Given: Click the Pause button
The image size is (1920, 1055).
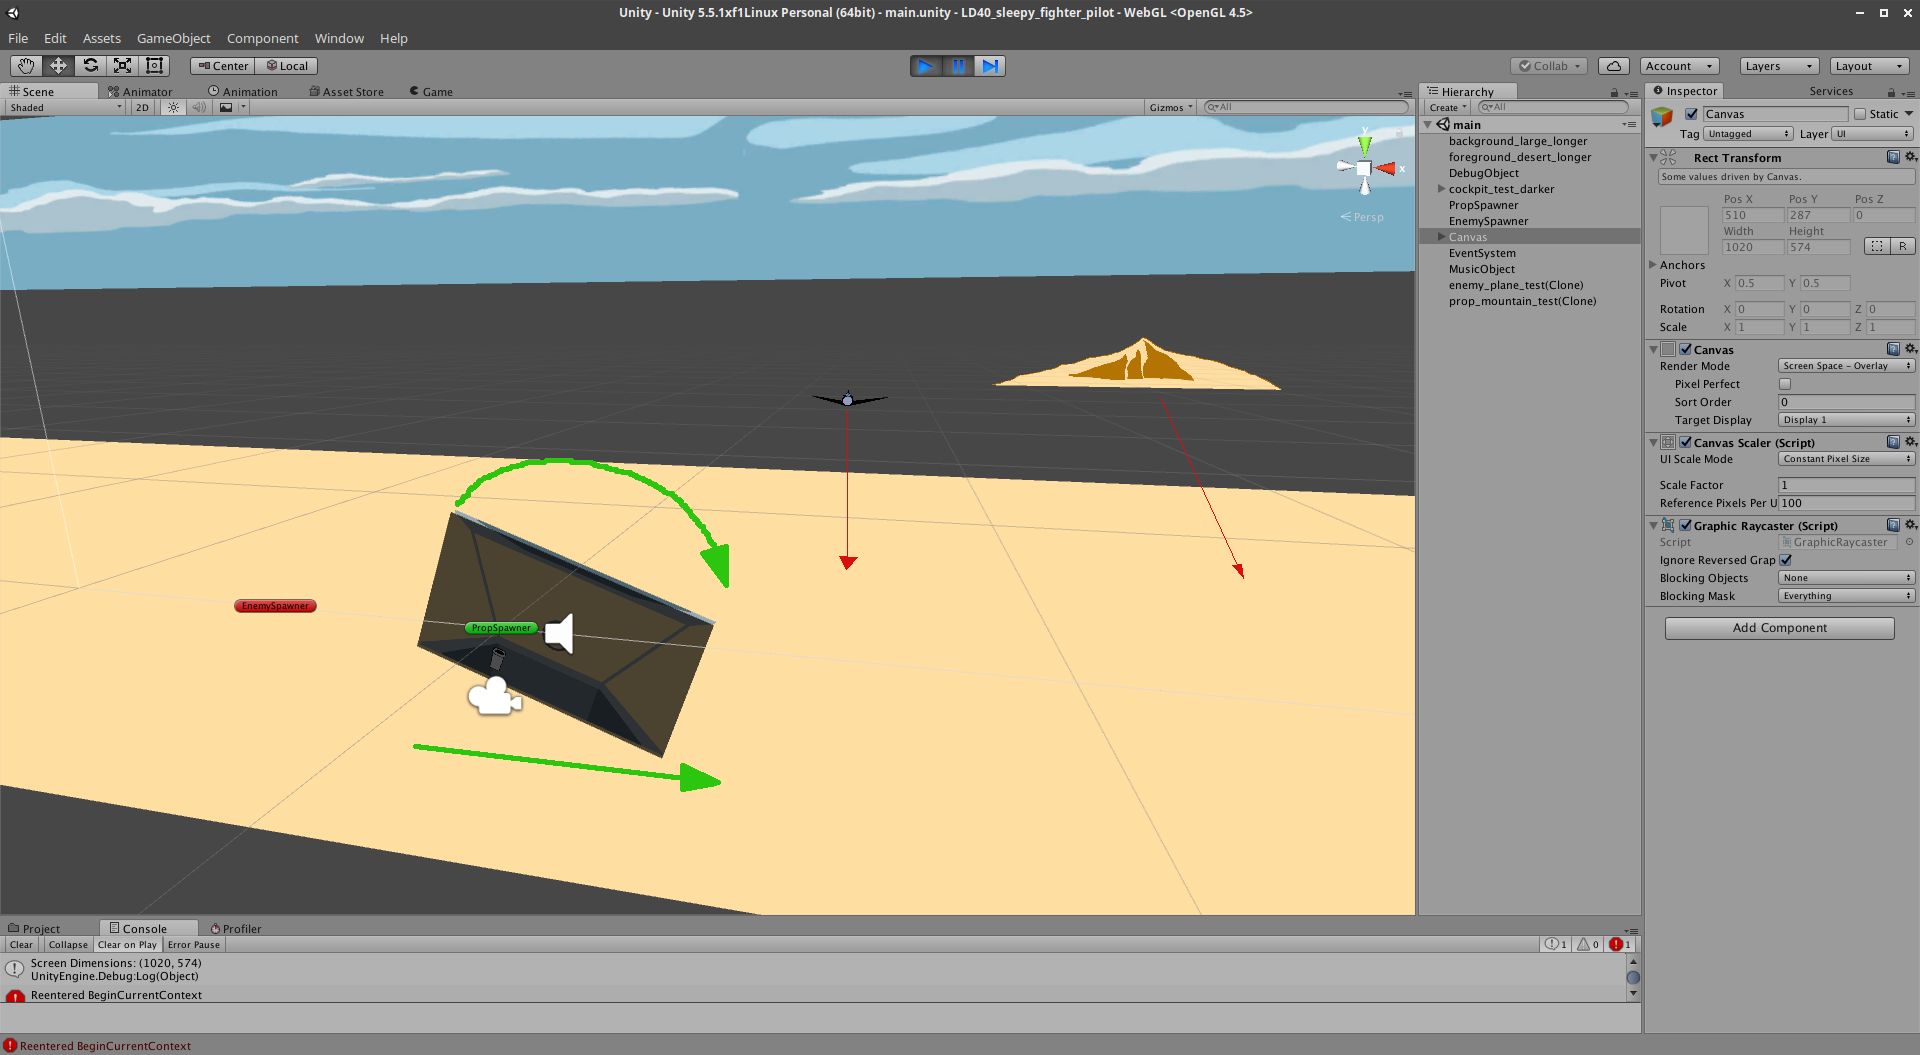Looking at the screenshot, I should (x=958, y=66).
